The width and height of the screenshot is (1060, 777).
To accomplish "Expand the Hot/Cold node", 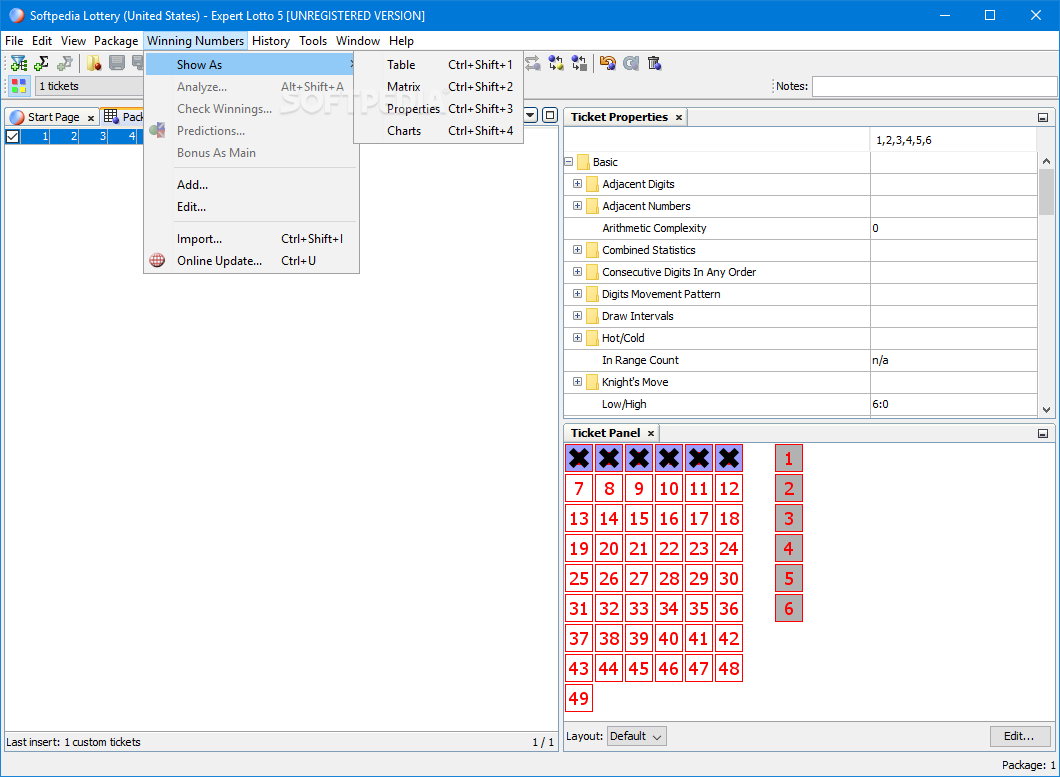I will pos(577,337).
